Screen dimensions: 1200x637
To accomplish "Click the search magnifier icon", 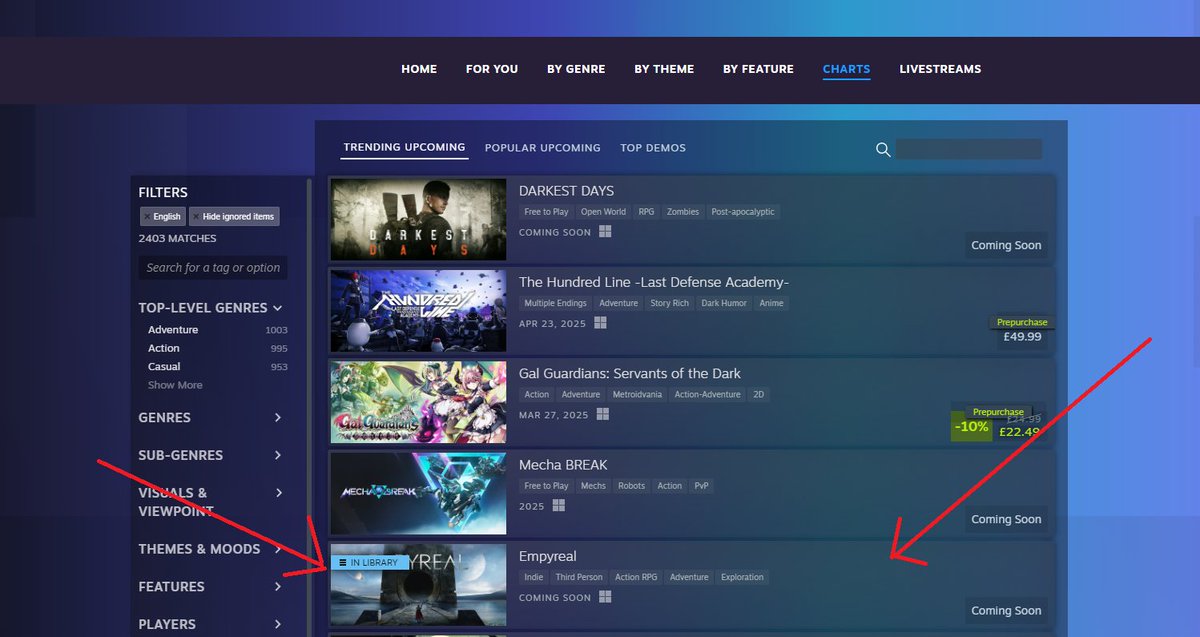I will pos(883,149).
